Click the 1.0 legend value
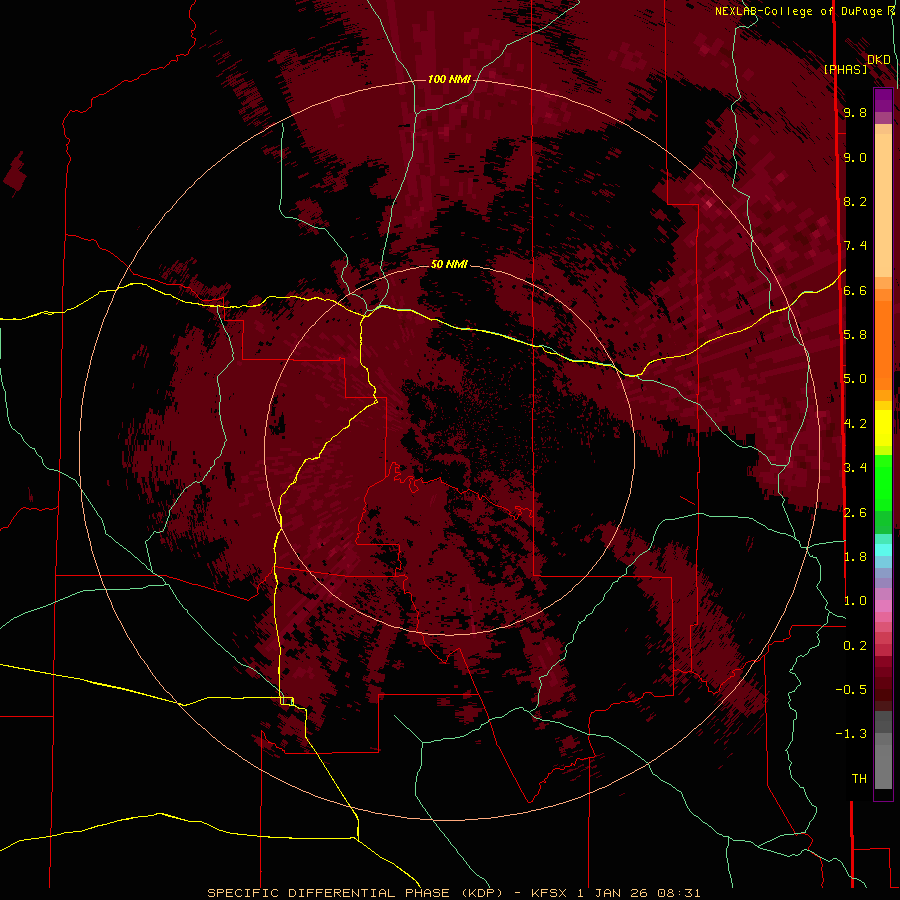This screenshot has width=900, height=900. point(855,600)
